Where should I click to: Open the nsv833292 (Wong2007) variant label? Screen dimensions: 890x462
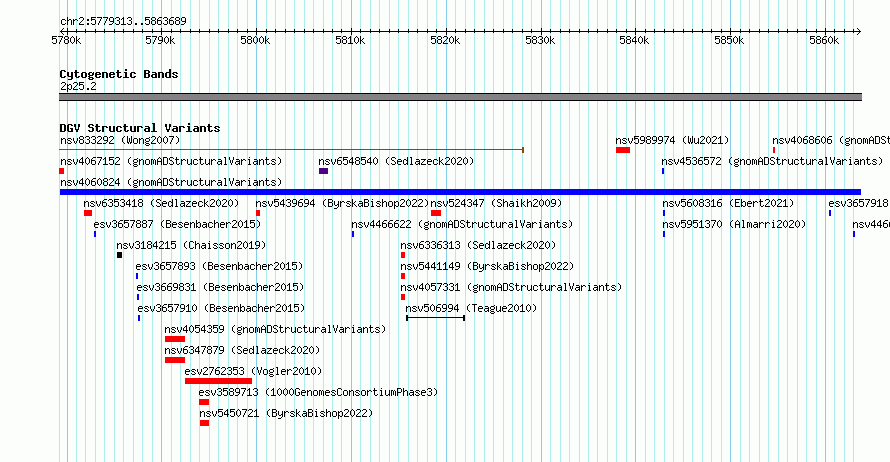(x=120, y=140)
